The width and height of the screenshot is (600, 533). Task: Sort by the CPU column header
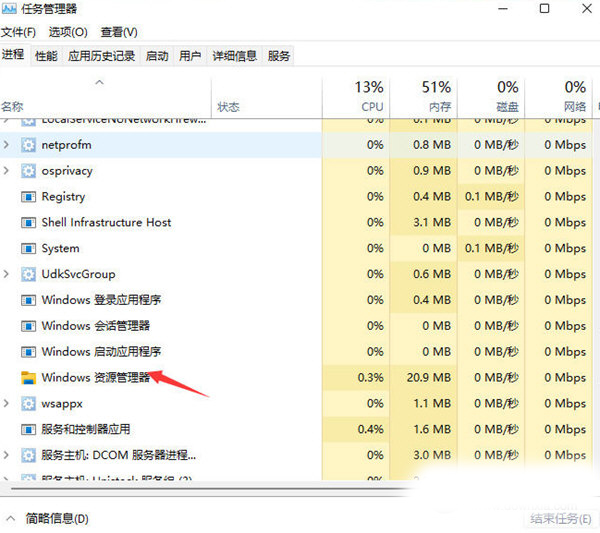[356, 97]
